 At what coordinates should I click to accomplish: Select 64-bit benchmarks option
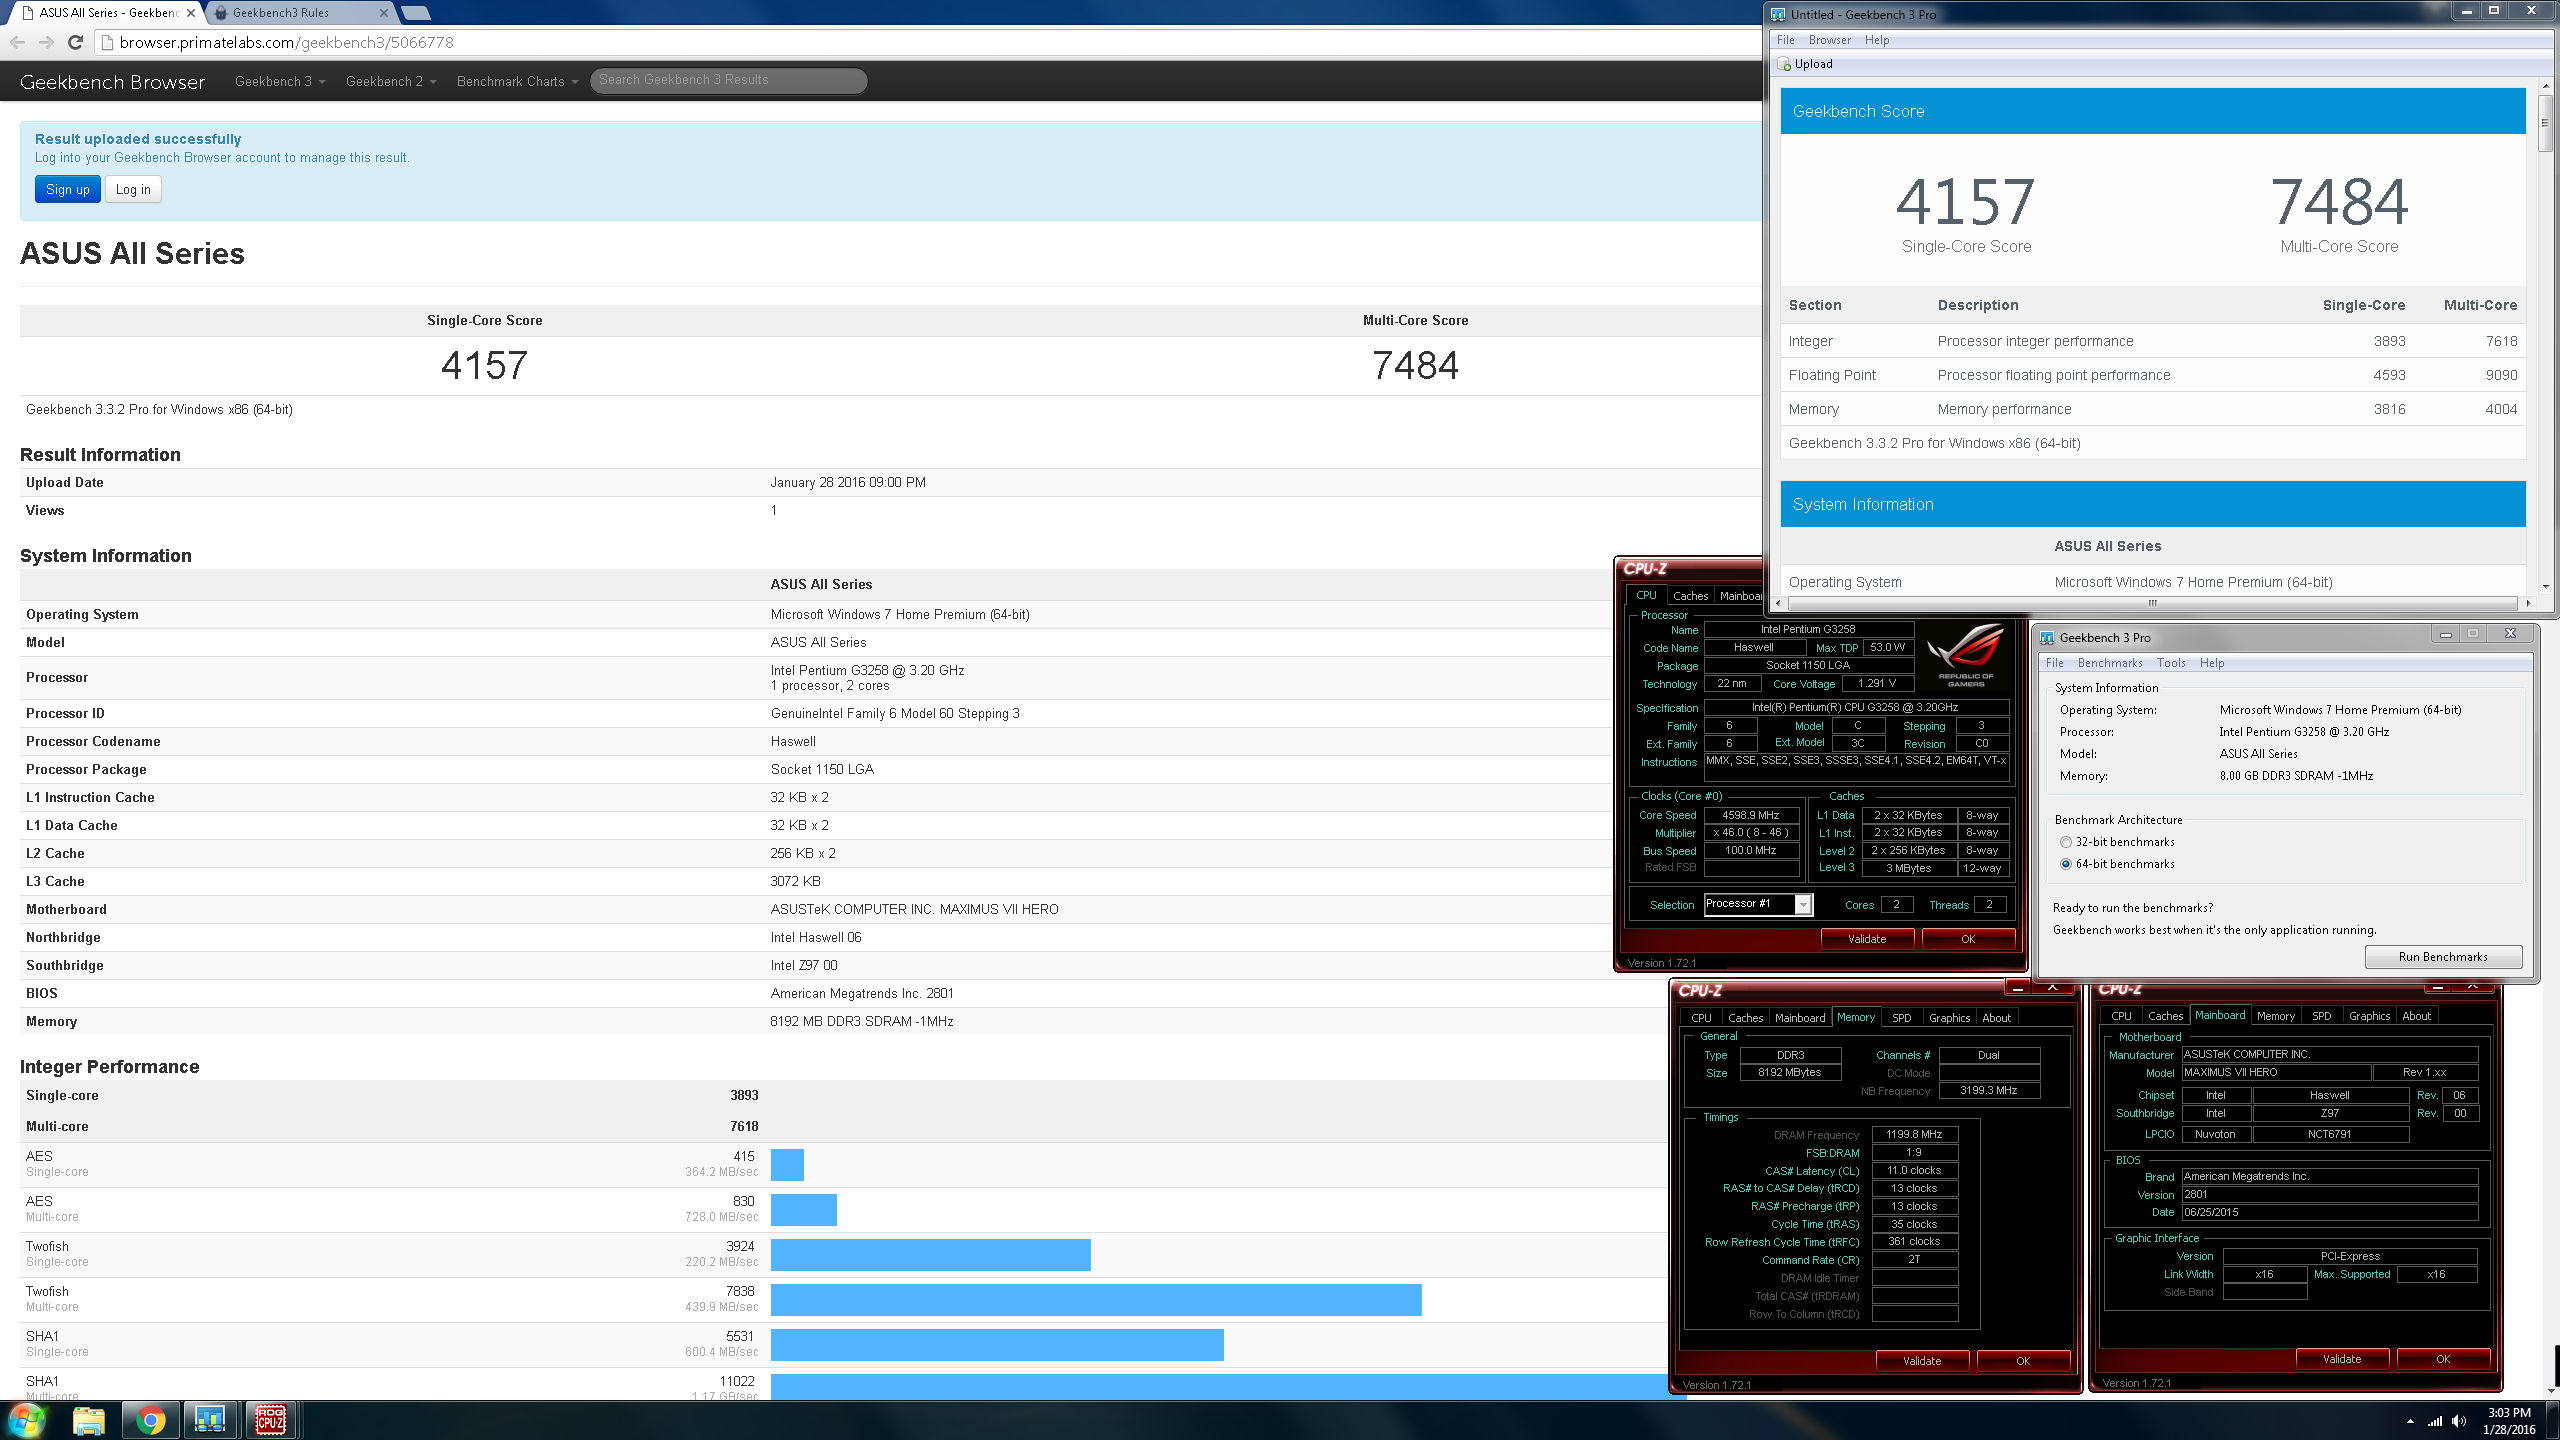click(x=2066, y=864)
